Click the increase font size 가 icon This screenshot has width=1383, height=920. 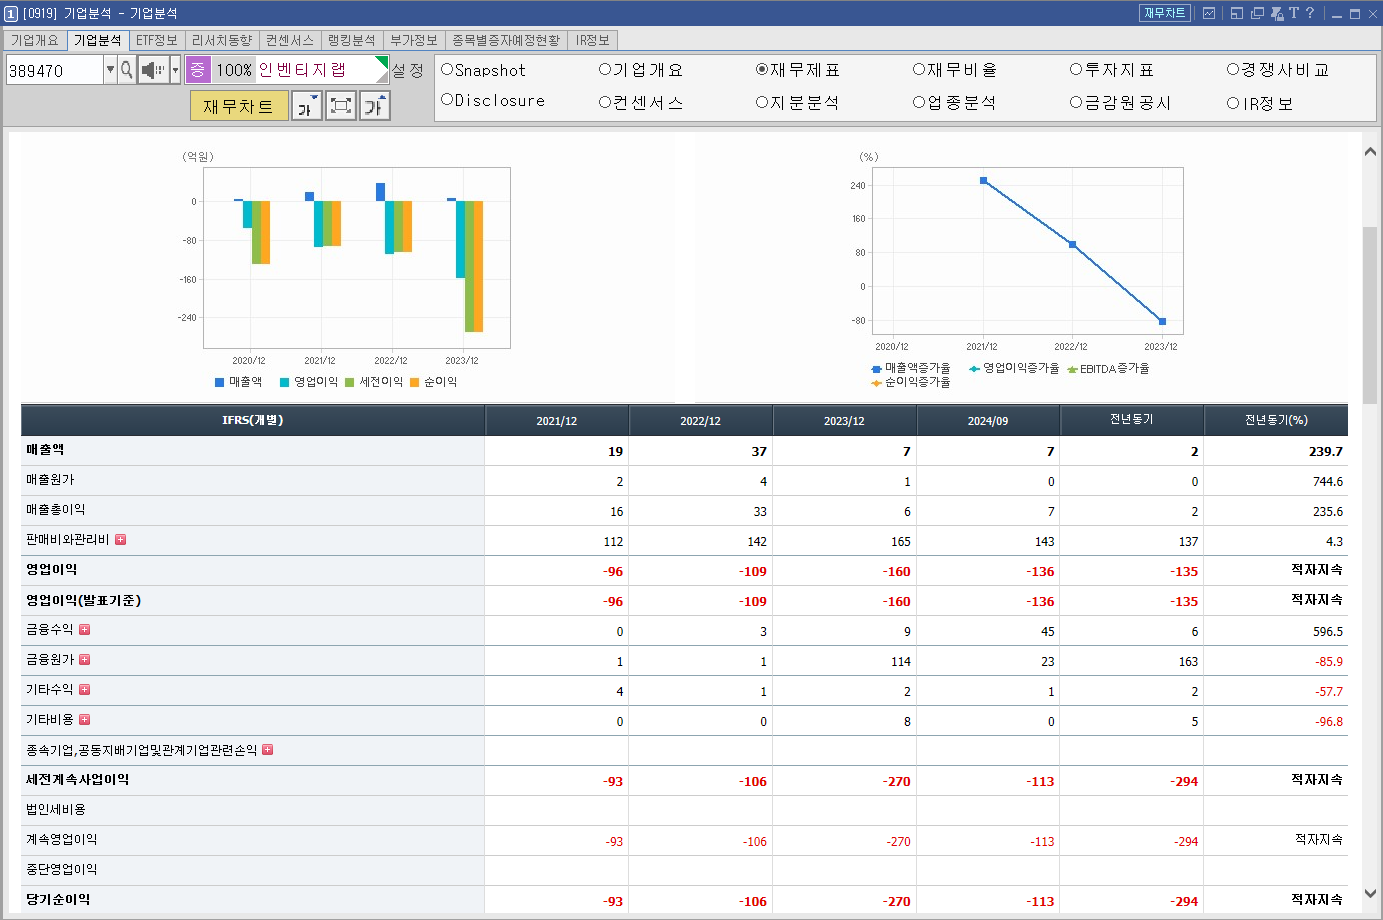tap(375, 106)
